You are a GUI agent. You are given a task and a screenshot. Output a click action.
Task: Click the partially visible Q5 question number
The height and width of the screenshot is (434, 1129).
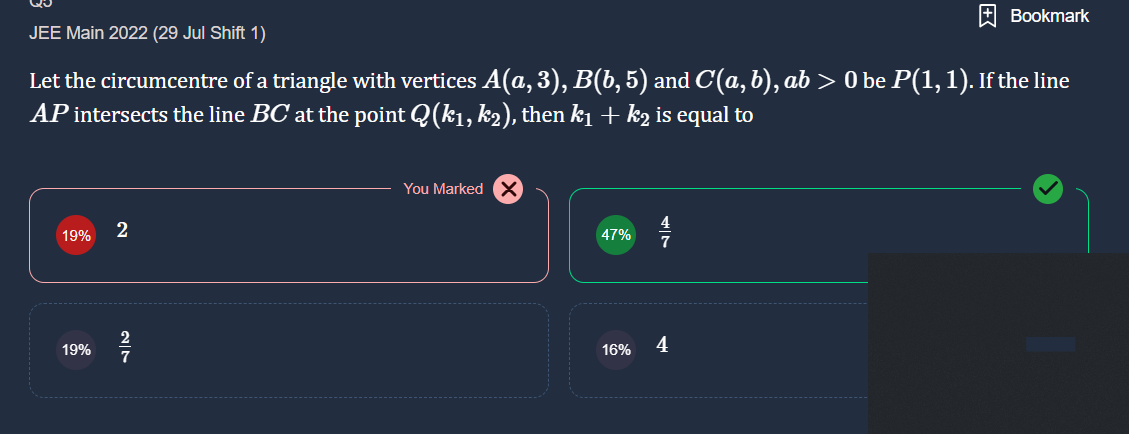click(x=40, y=3)
